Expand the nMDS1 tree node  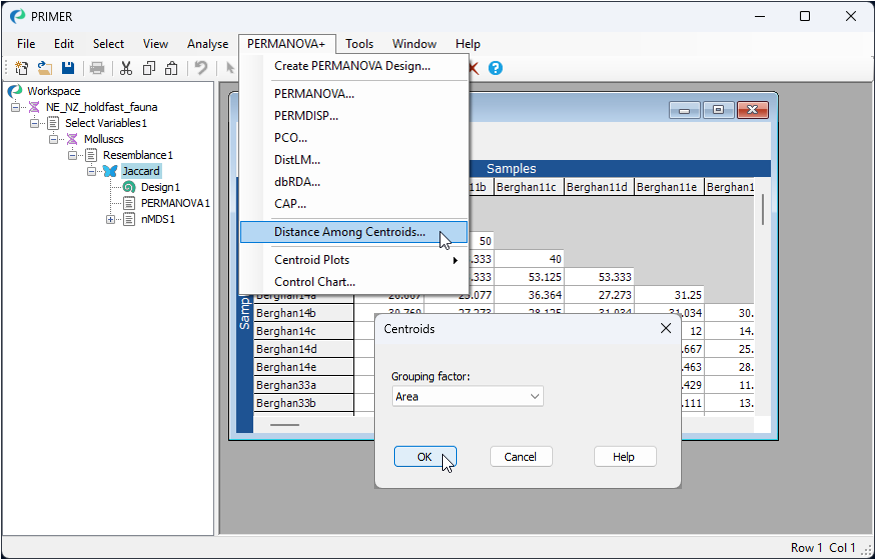pyautogui.click(x=111, y=219)
